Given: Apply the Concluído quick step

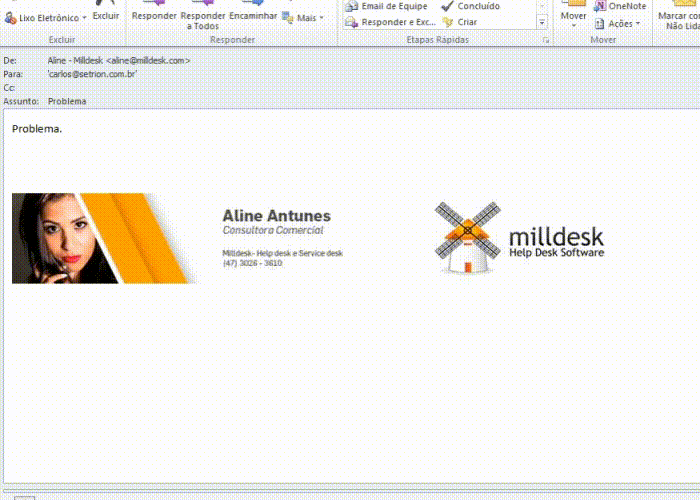Looking at the screenshot, I should 471,6.
